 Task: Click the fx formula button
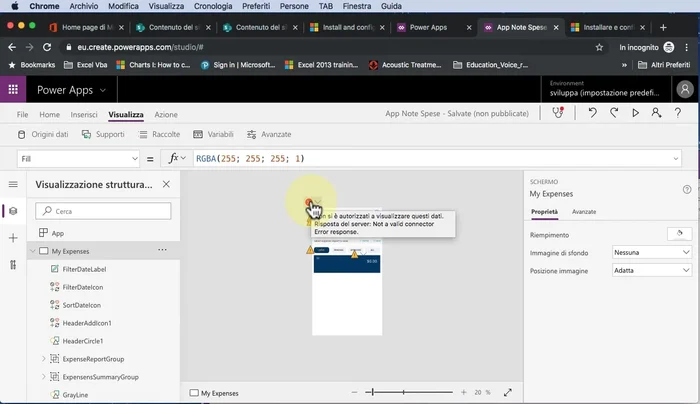(x=177, y=158)
